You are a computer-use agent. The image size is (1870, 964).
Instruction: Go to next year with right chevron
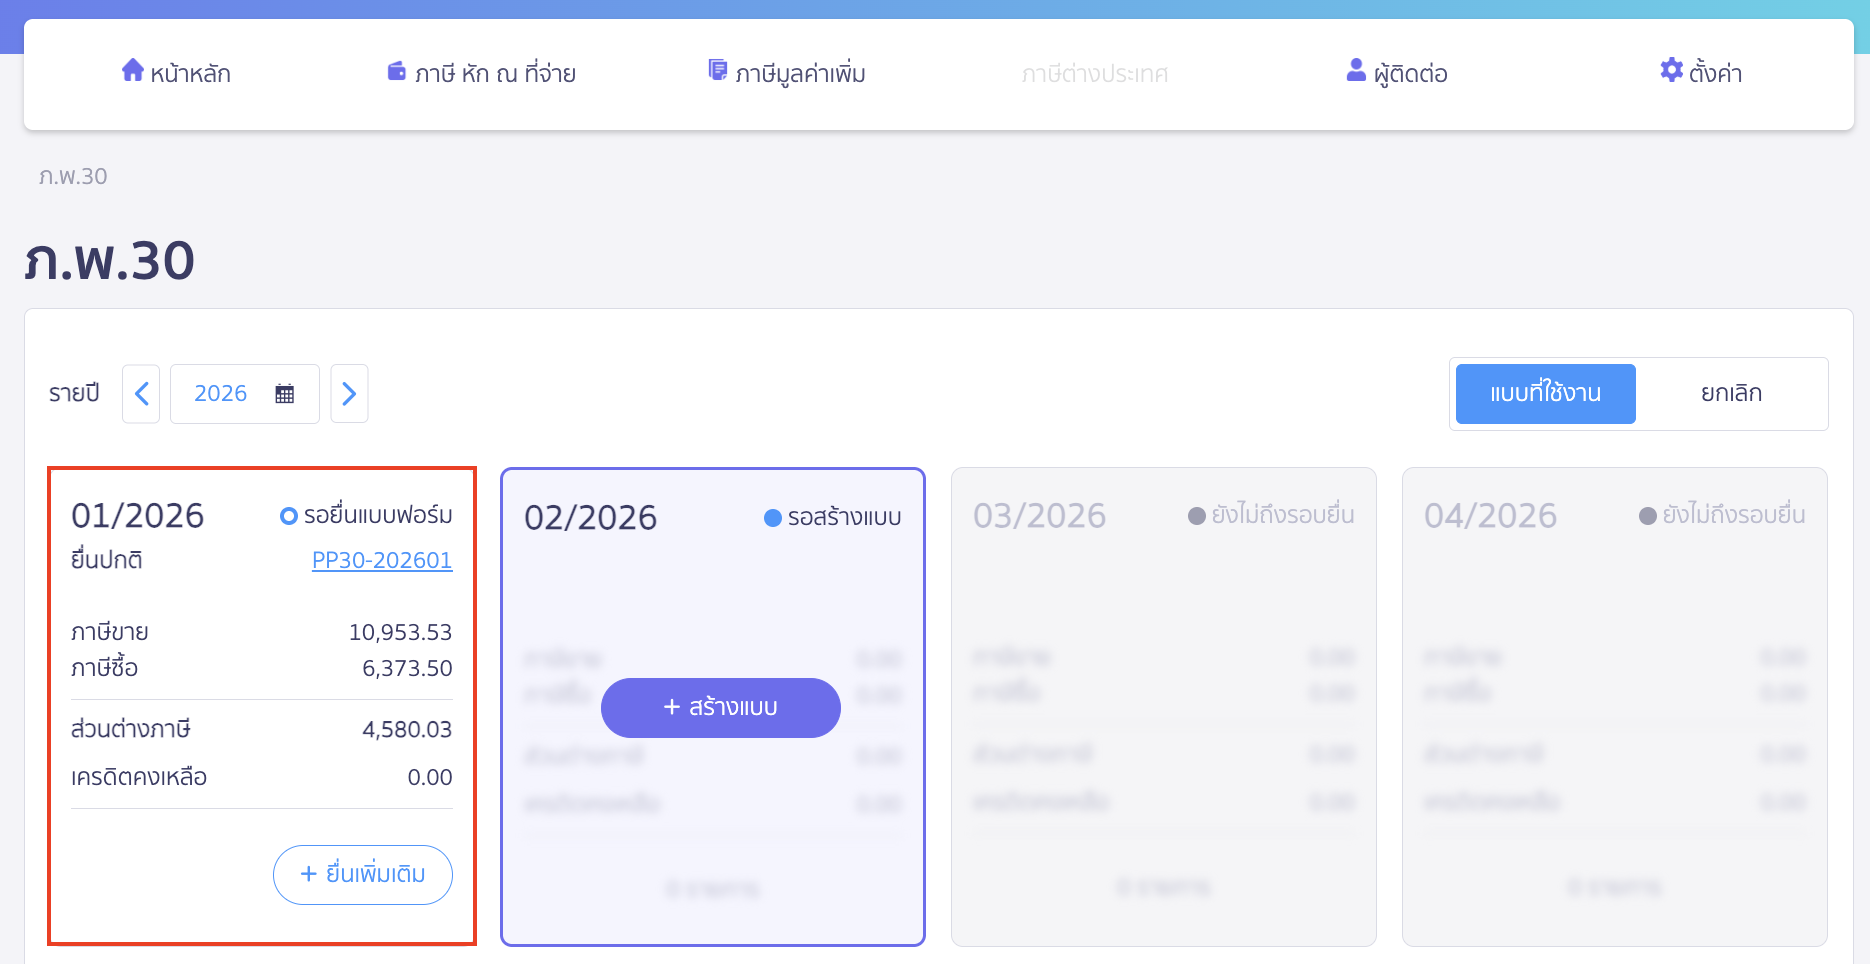tap(349, 394)
